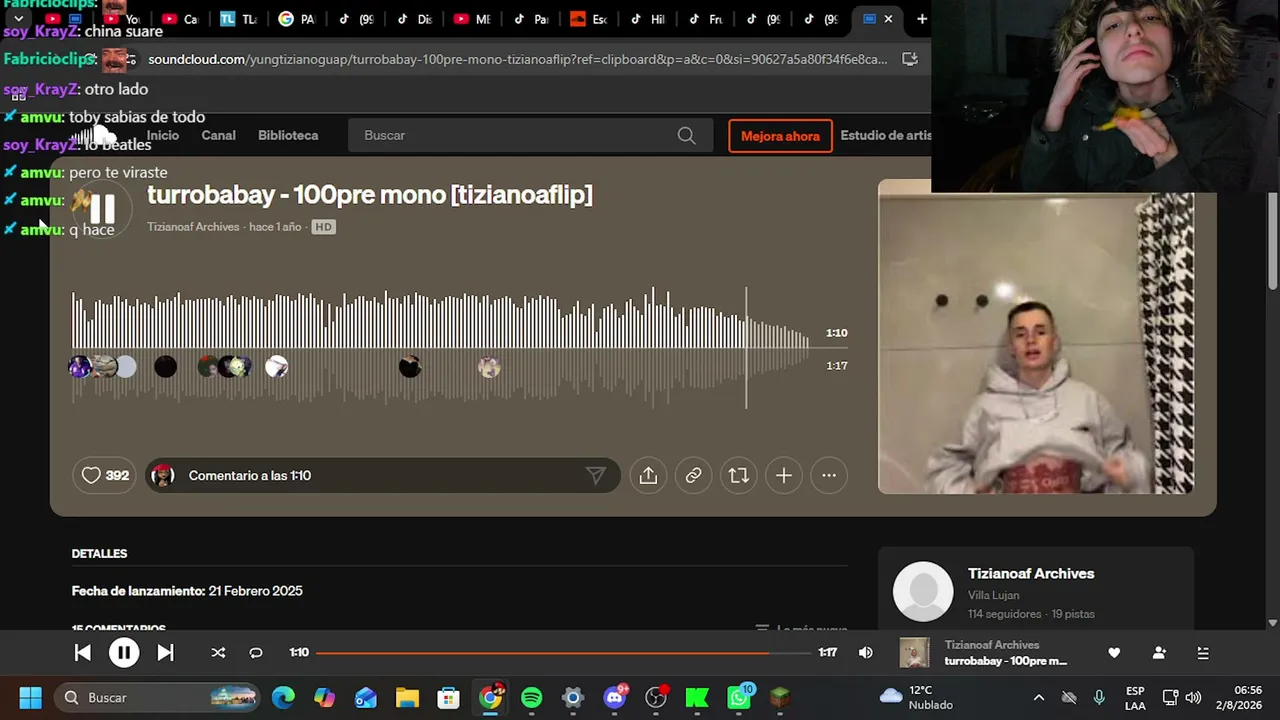Like the playing track via heart in player bar
Image resolution: width=1280 pixels, height=720 pixels.
coord(1114,653)
